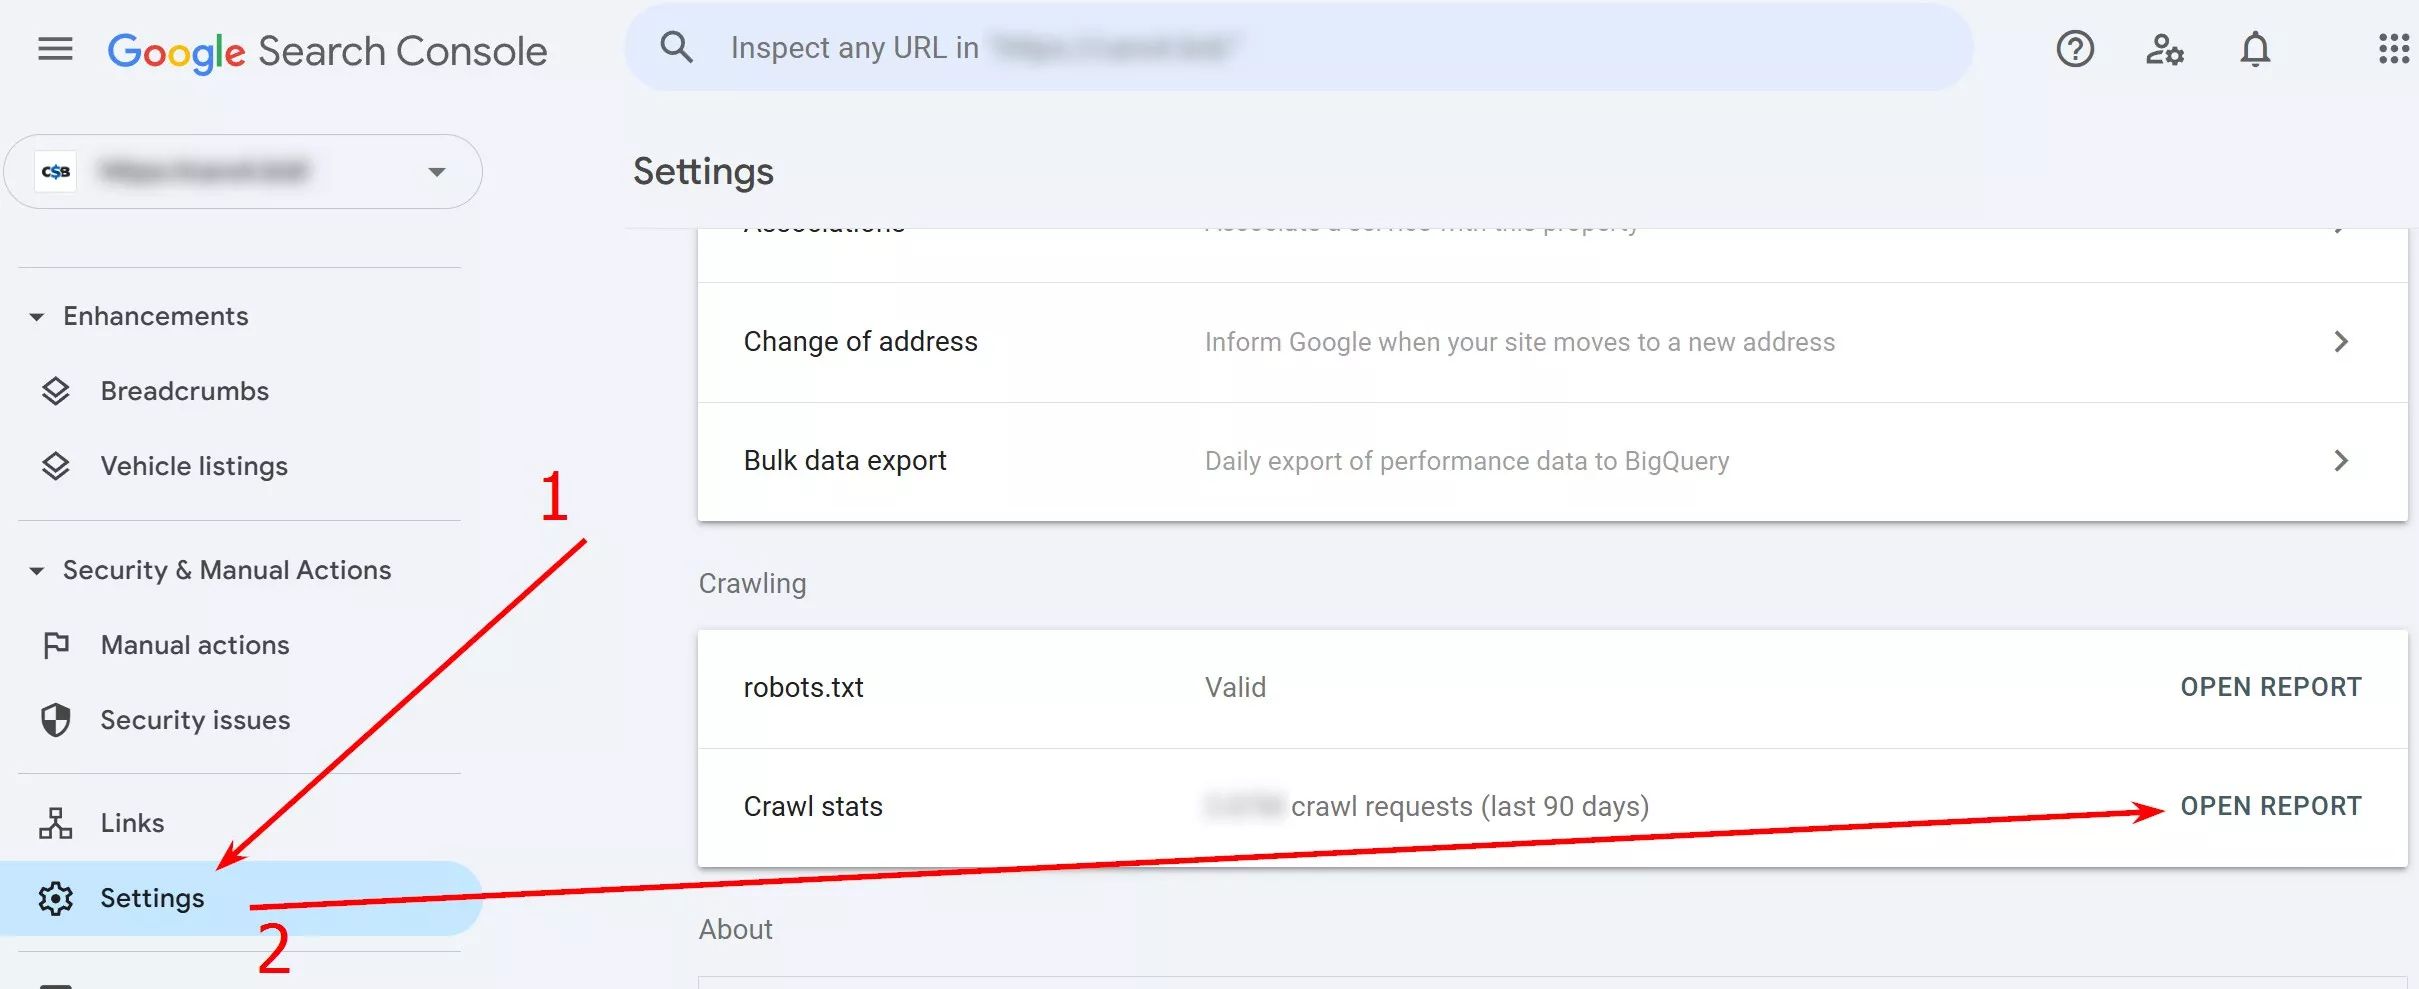This screenshot has width=2419, height=989.
Task: Collapse Security & Manual Actions section
Action: (x=37, y=571)
